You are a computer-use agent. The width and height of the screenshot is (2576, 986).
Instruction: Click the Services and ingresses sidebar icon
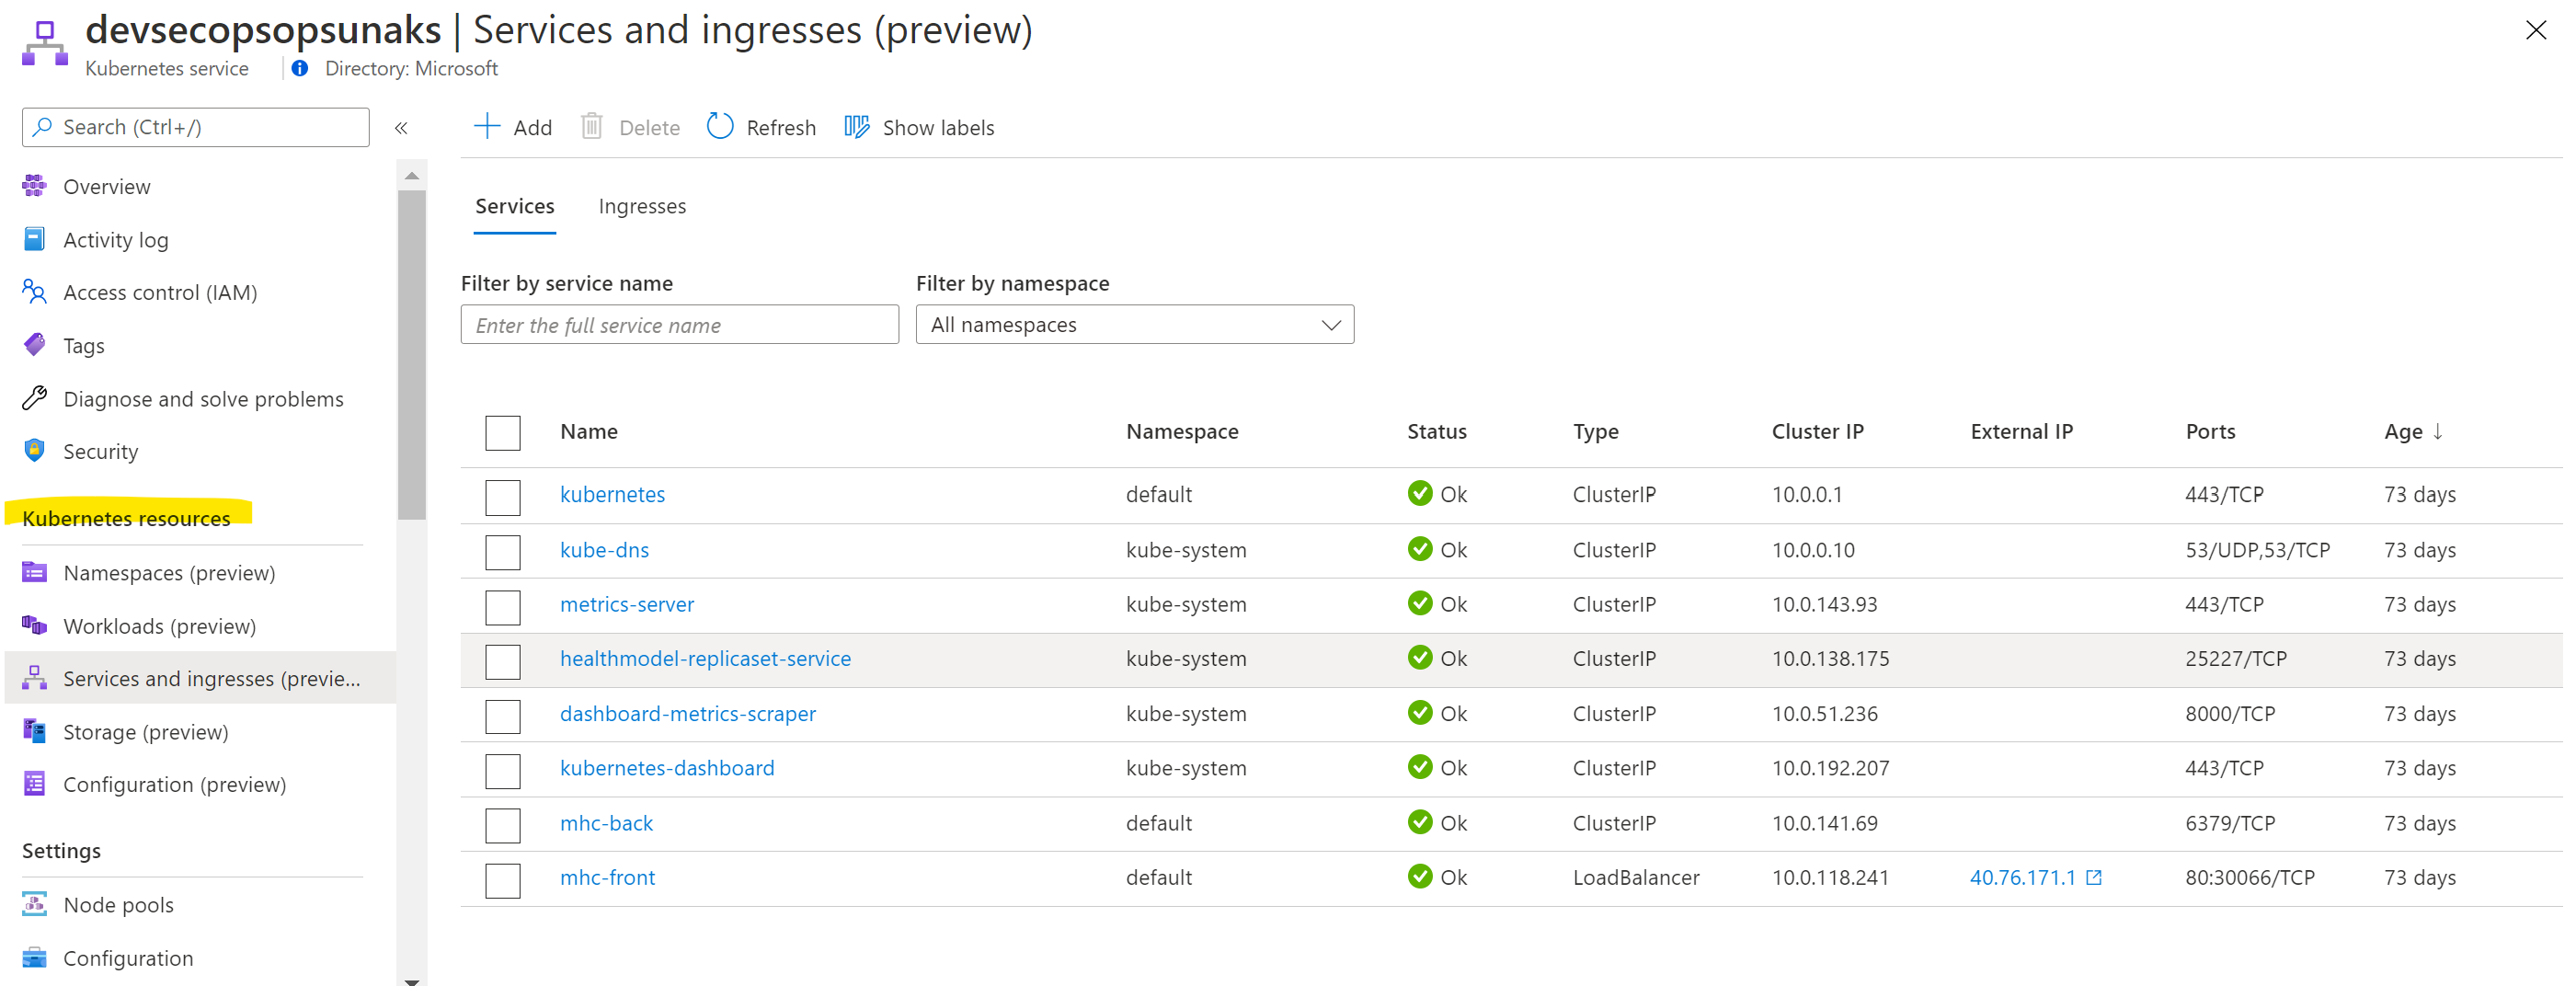coord(35,678)
